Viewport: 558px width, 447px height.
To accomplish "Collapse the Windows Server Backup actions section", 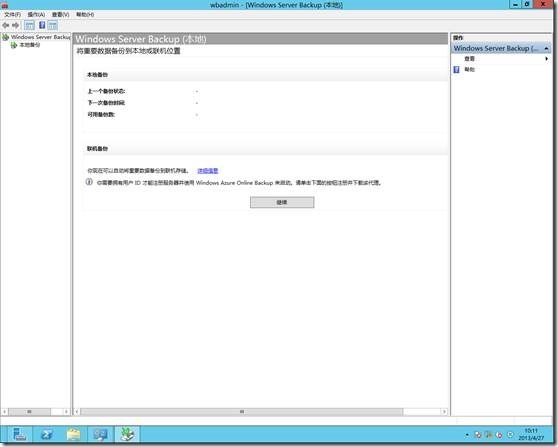I will pos(547,48).
